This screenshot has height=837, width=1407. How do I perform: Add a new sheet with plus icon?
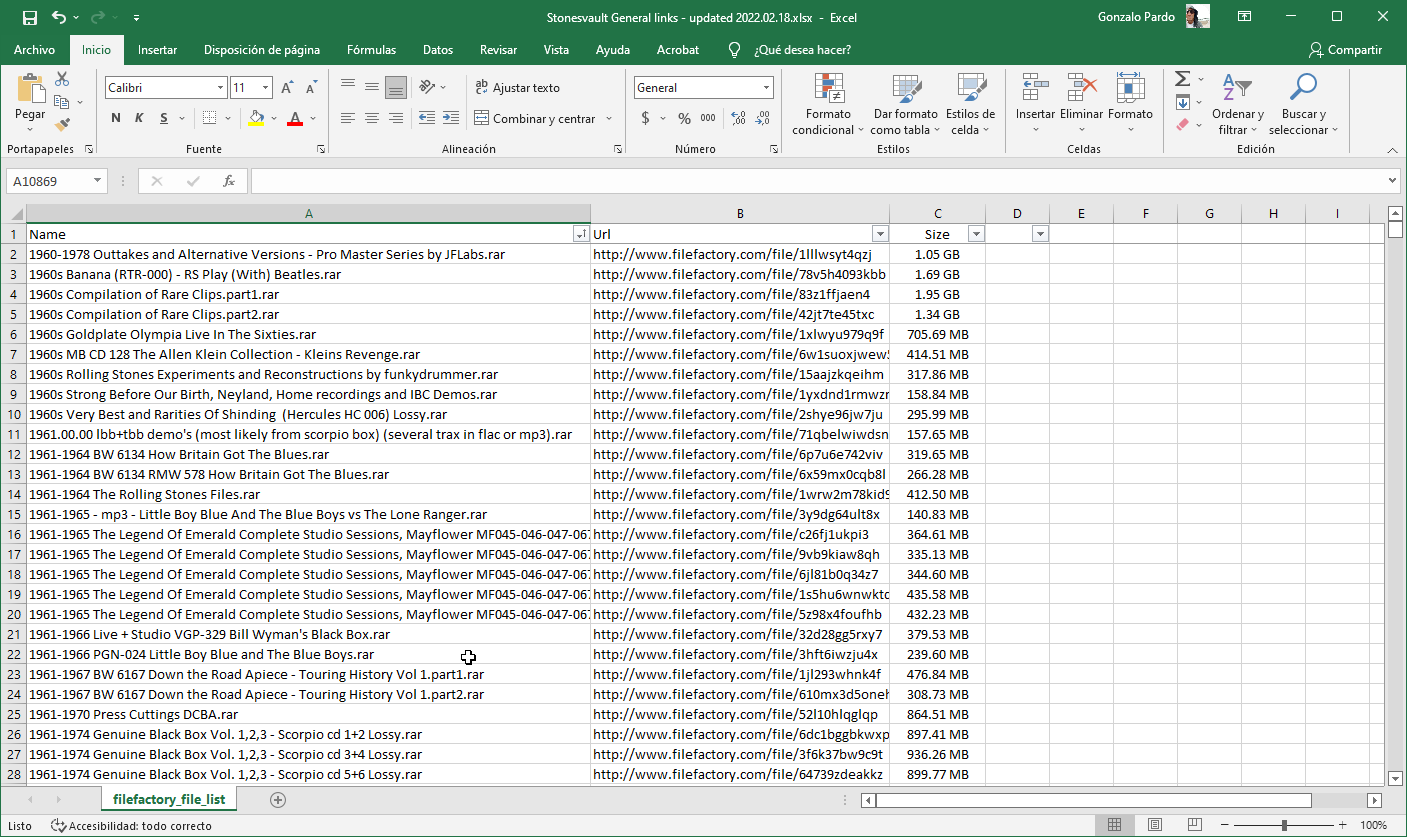point(278,800)
